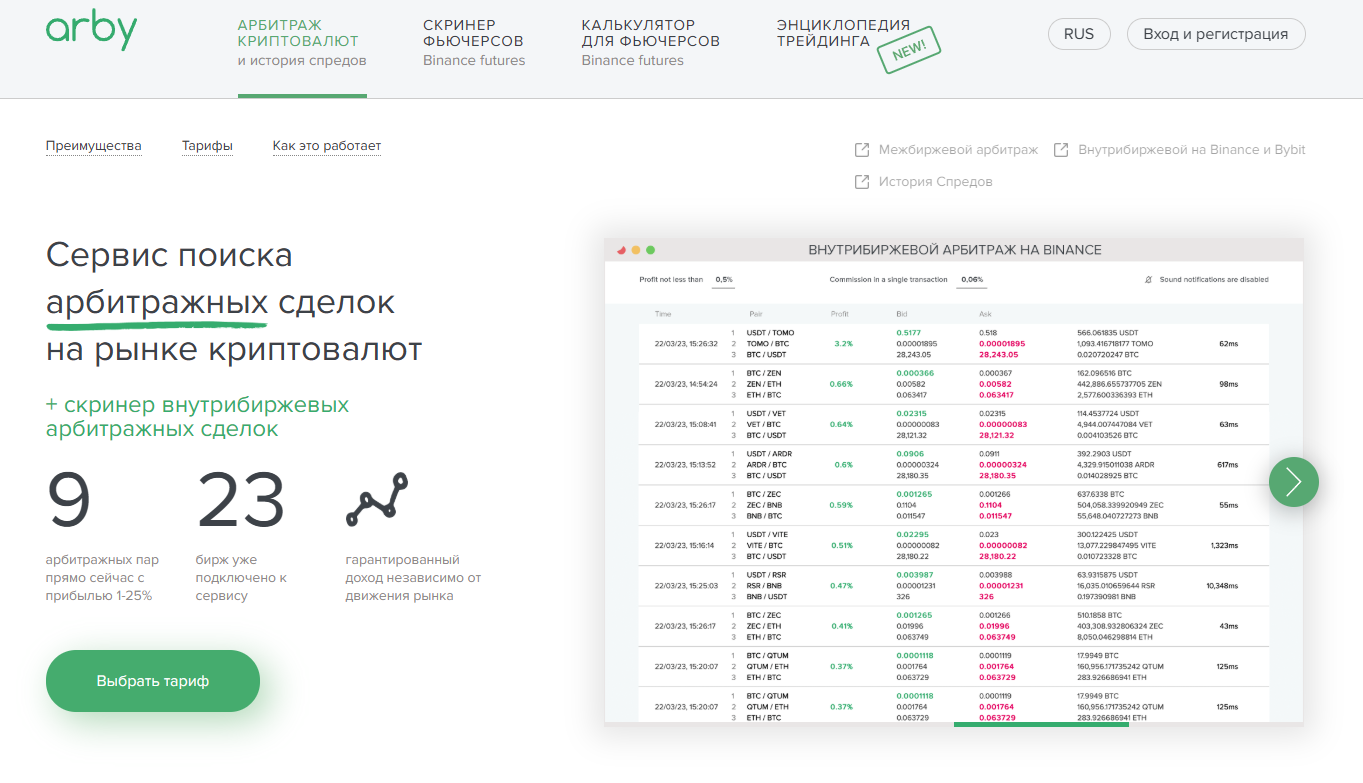Click the large number 9 statistic
Screen dimensions: 1363x783
[69, 500]
